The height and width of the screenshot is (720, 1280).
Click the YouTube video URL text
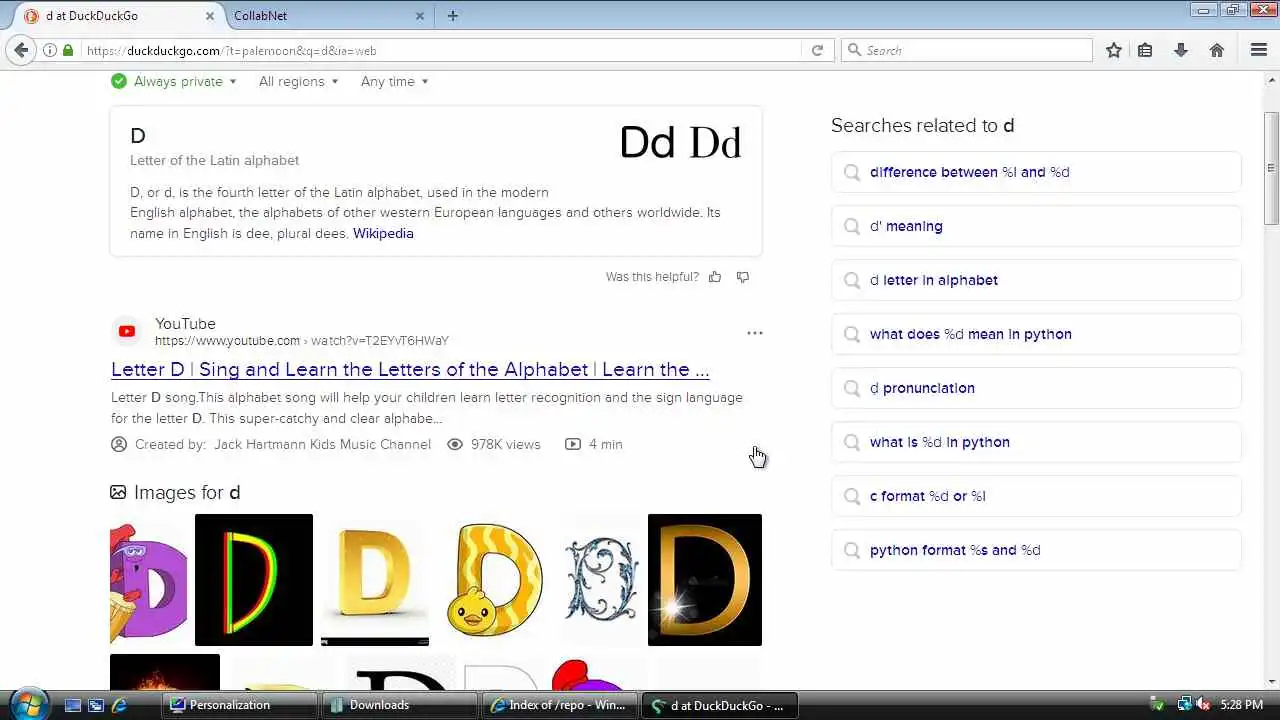pos(302,341)
